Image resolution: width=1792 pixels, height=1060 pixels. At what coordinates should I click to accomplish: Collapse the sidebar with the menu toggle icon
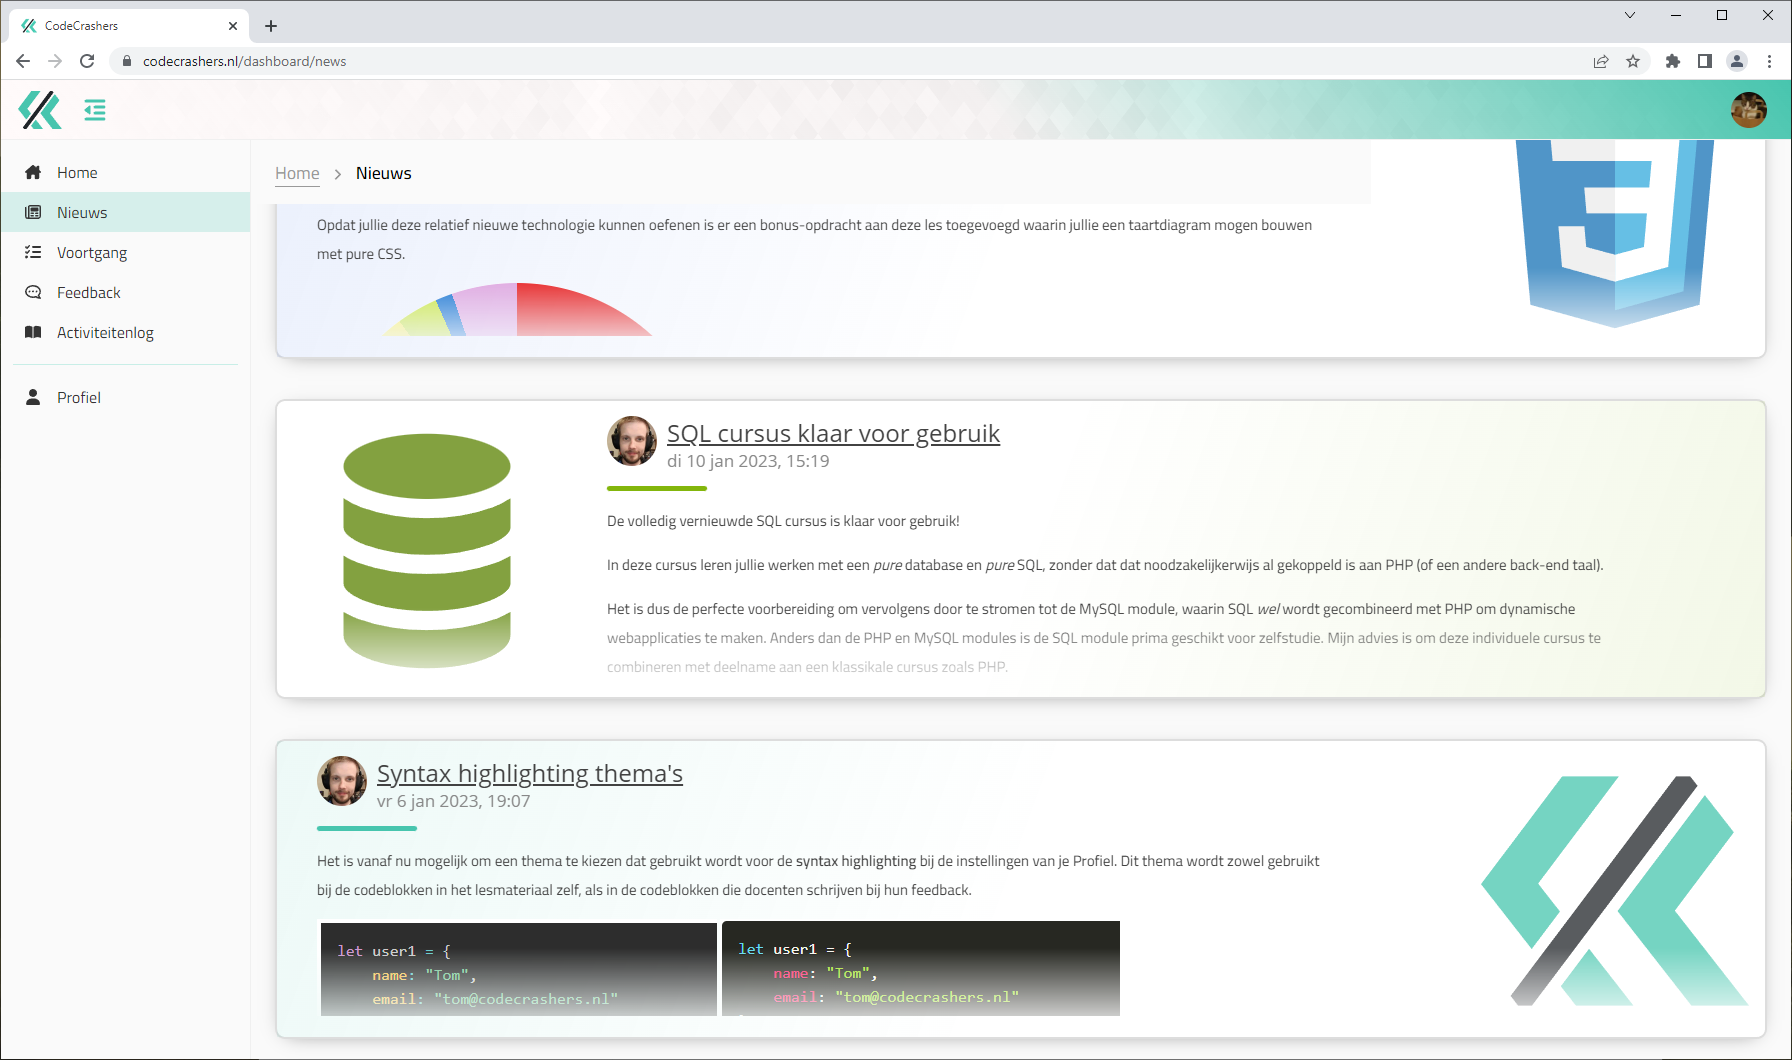95,110
